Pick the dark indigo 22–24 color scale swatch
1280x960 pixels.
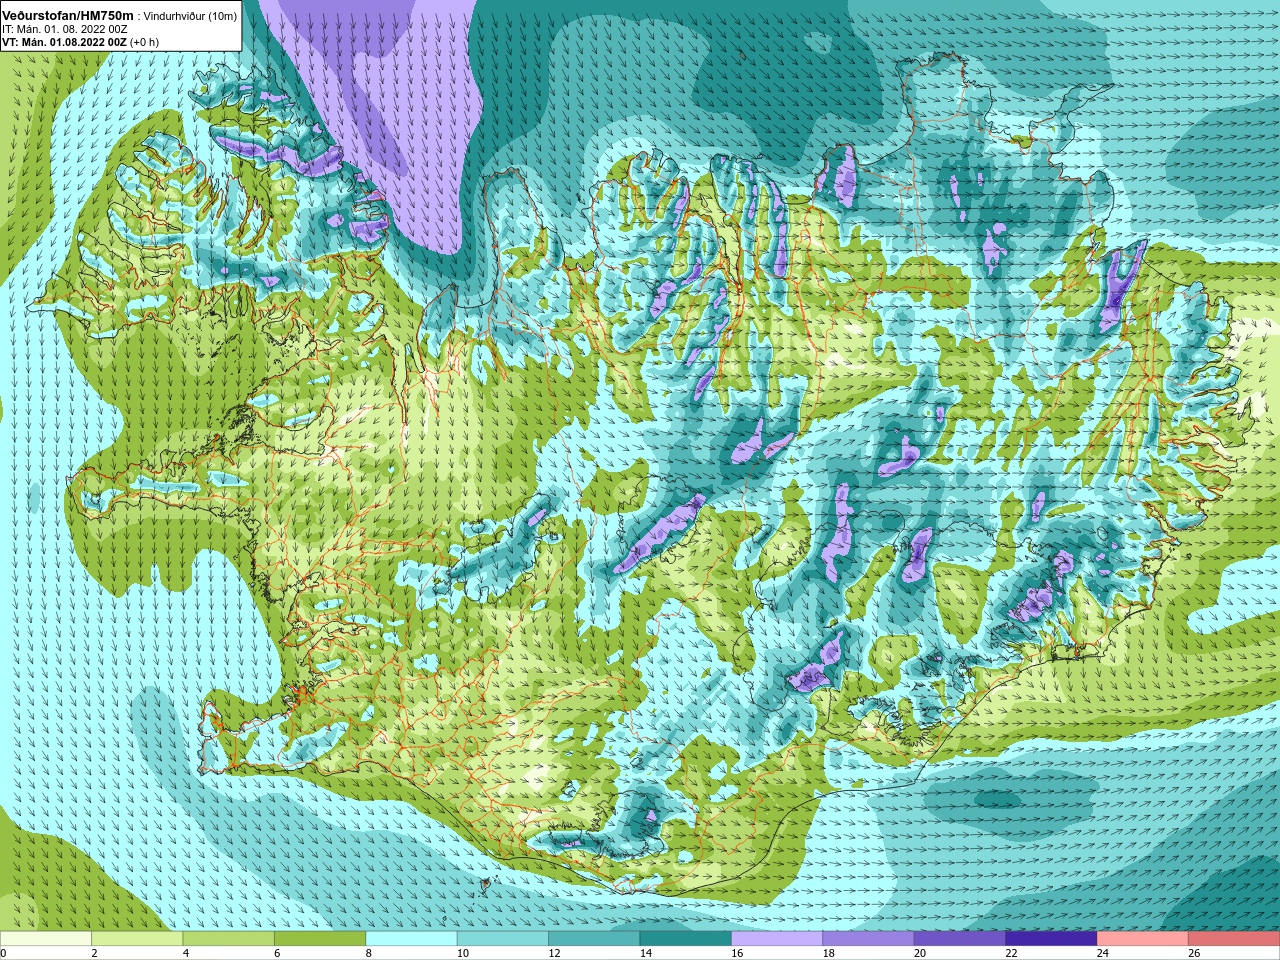point(1051,939)
